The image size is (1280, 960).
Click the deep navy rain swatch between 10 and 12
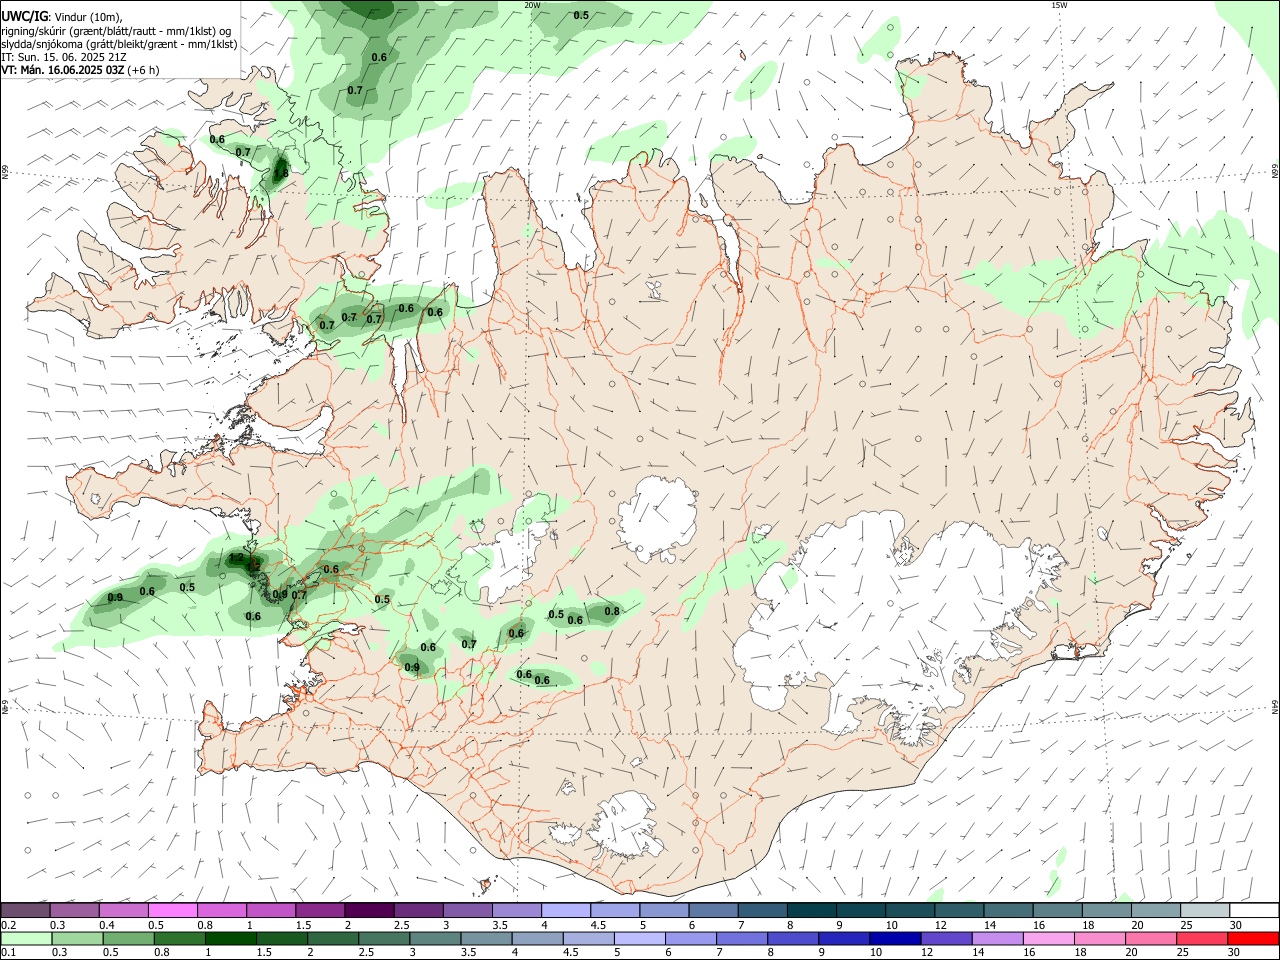893,938
